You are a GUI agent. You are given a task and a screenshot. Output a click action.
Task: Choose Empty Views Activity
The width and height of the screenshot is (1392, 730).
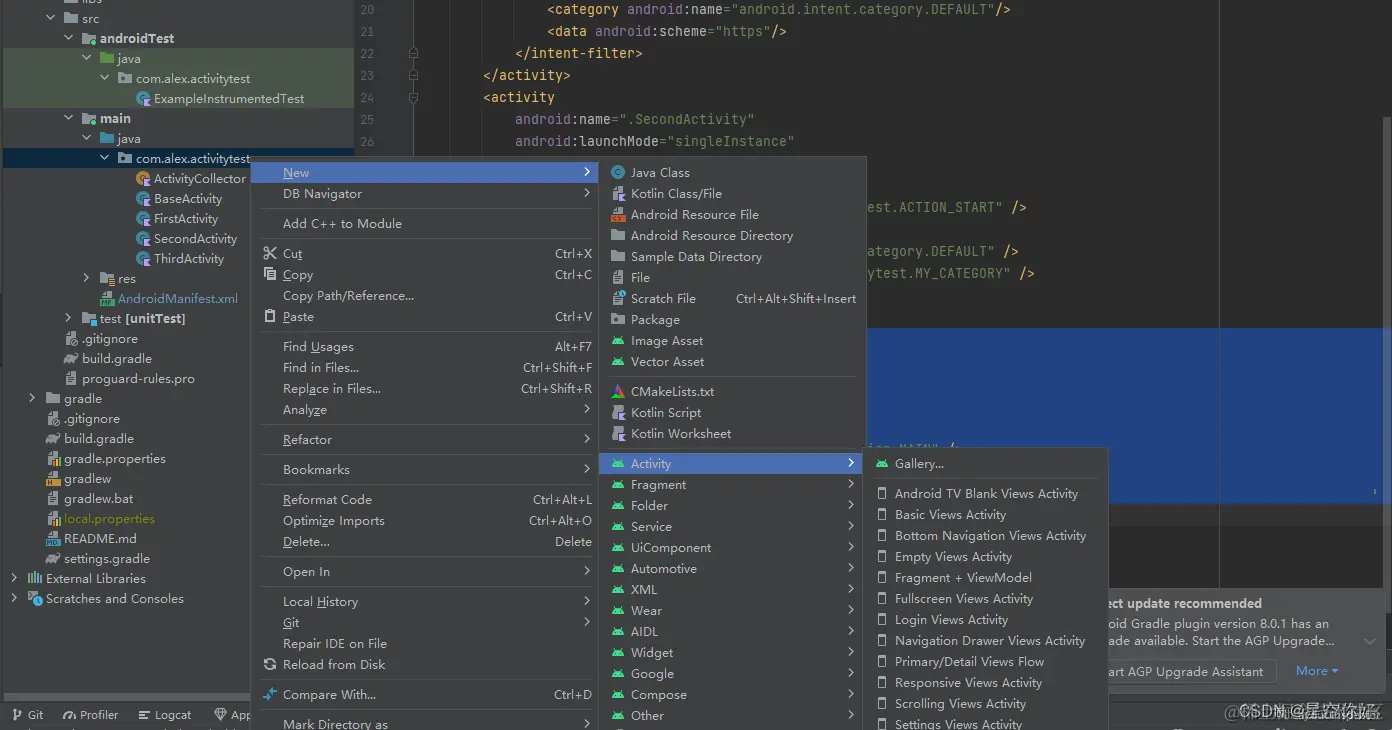[x=987, y=557]
